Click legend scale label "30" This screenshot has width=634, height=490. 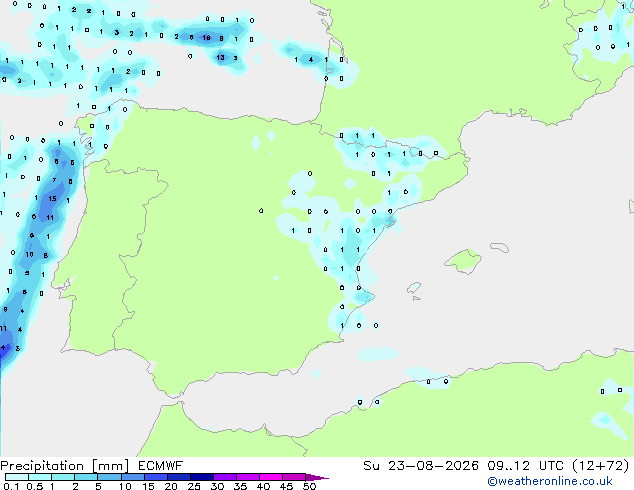click(x=217, y=486)
